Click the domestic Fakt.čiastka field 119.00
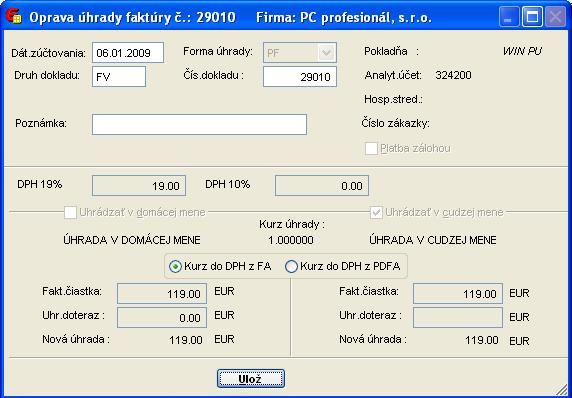The image size is (572, 398). pyautogui.click(x=162, y=293)
